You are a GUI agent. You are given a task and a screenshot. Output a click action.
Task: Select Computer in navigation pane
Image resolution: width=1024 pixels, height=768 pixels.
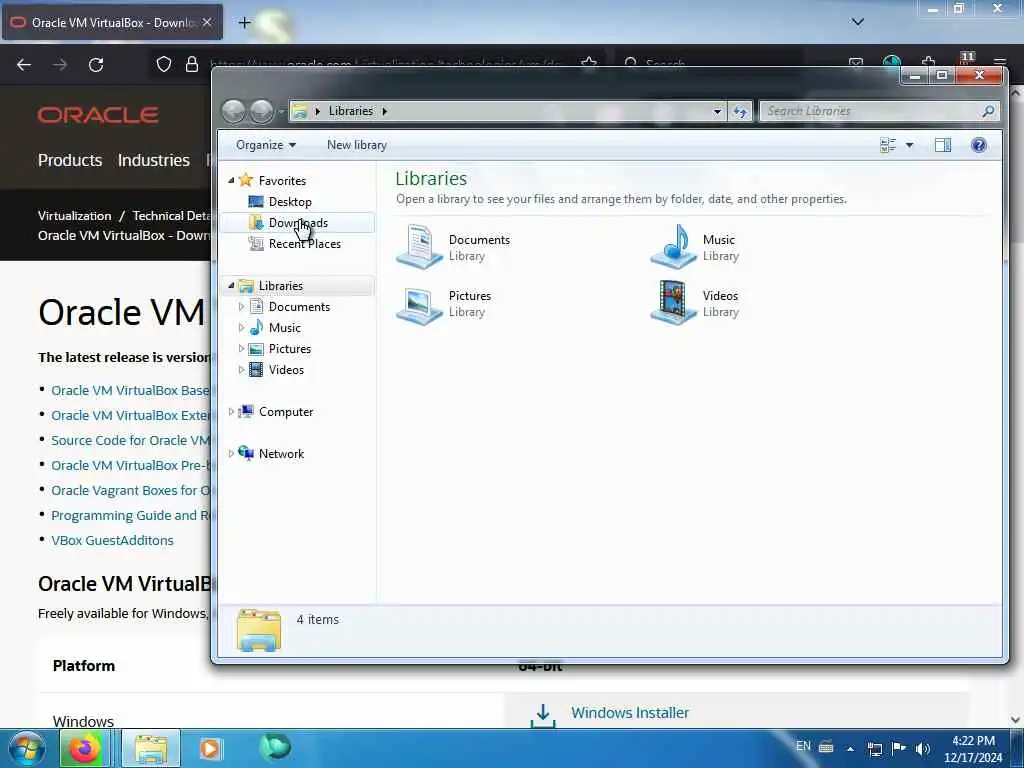point(285,411)
